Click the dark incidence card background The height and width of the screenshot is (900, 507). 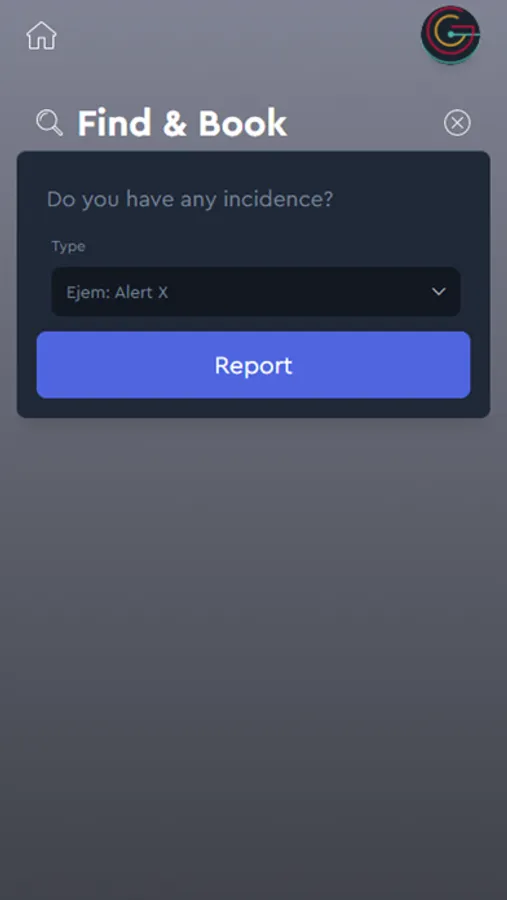pyautogui.click(x=253, y=172)
